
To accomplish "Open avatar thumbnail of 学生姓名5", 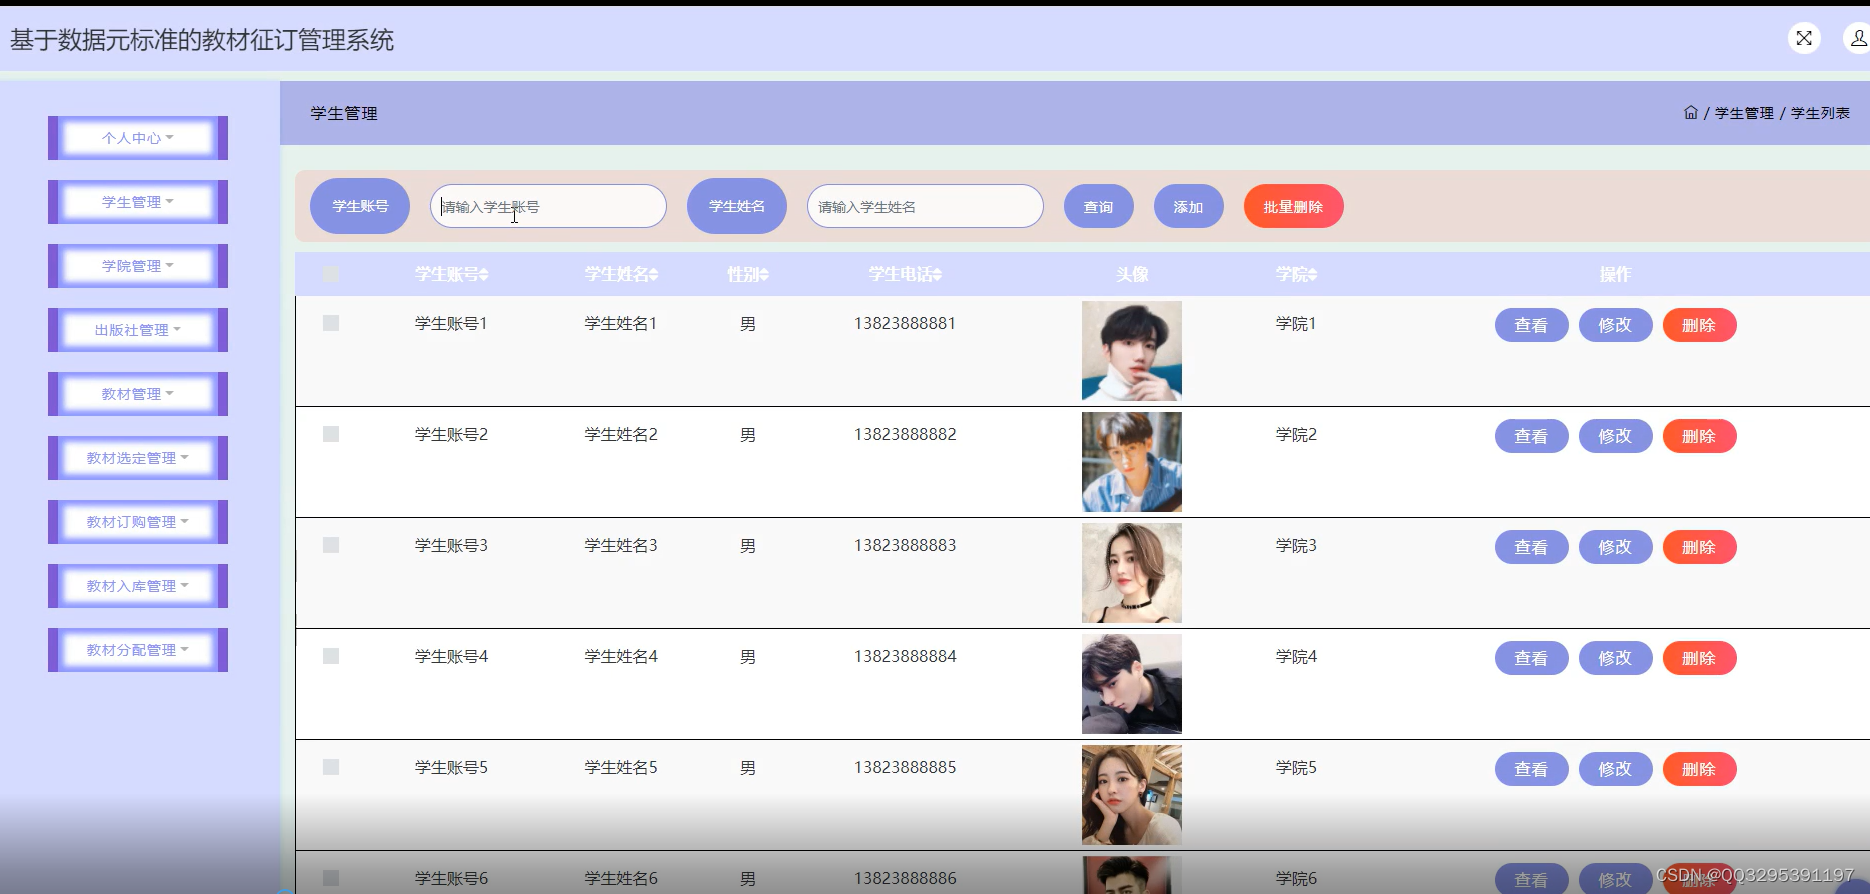I will 1132,795.
